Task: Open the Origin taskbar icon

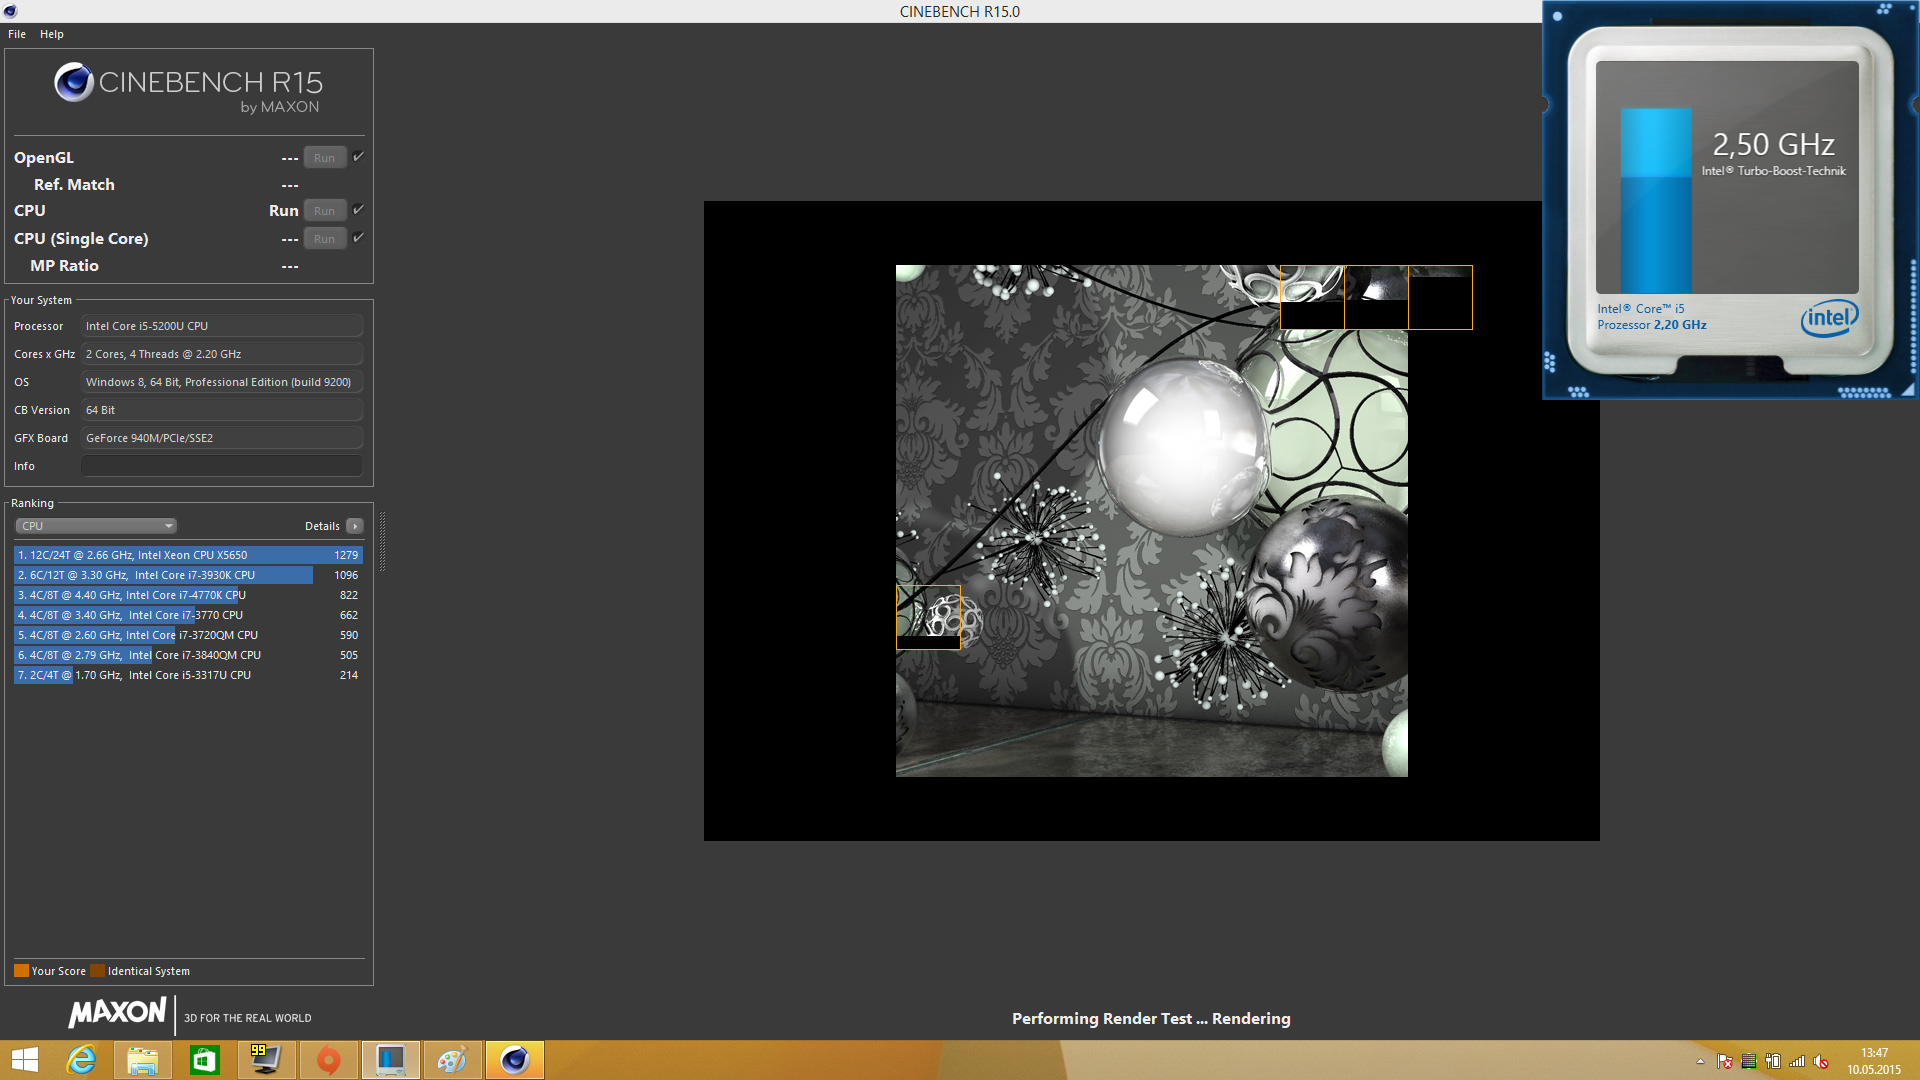Action: pyautogui.click(x=328, y=1060)
